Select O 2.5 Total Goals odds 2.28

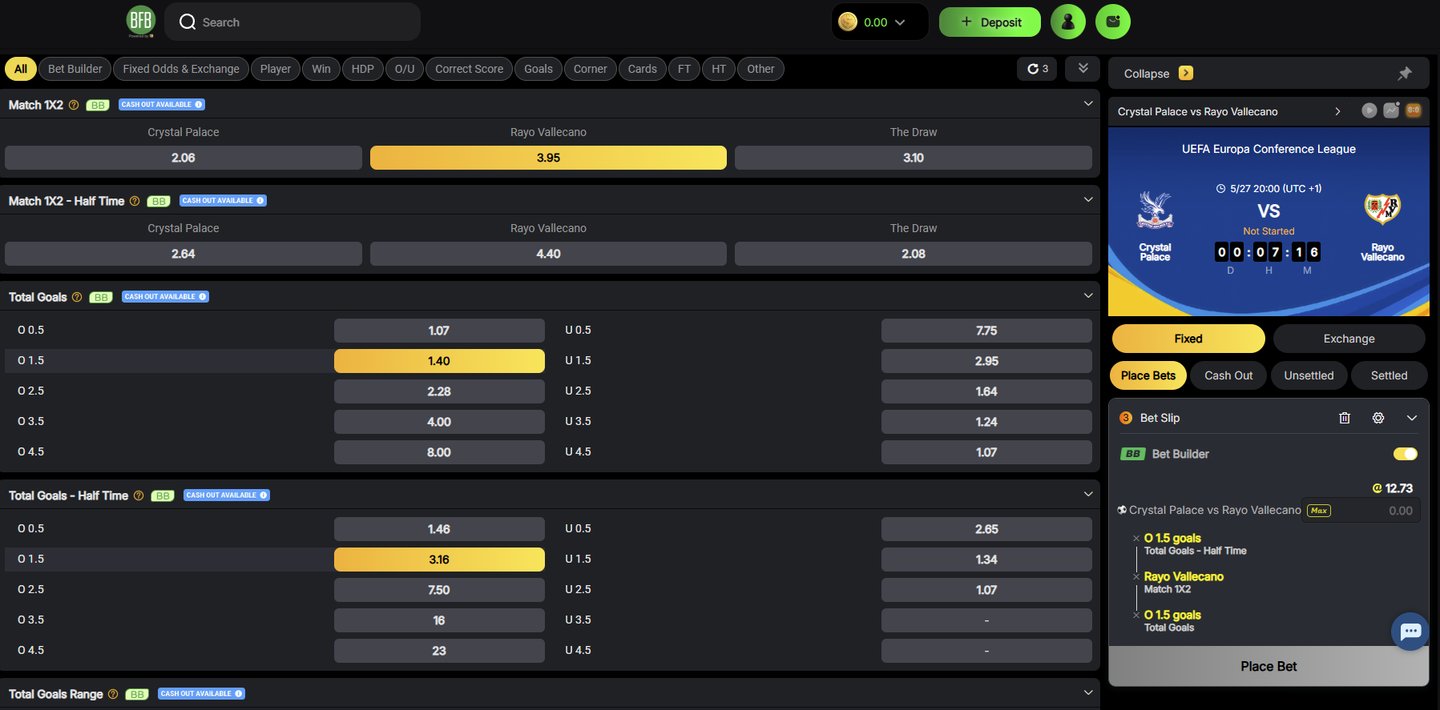[x=439, y=391]
